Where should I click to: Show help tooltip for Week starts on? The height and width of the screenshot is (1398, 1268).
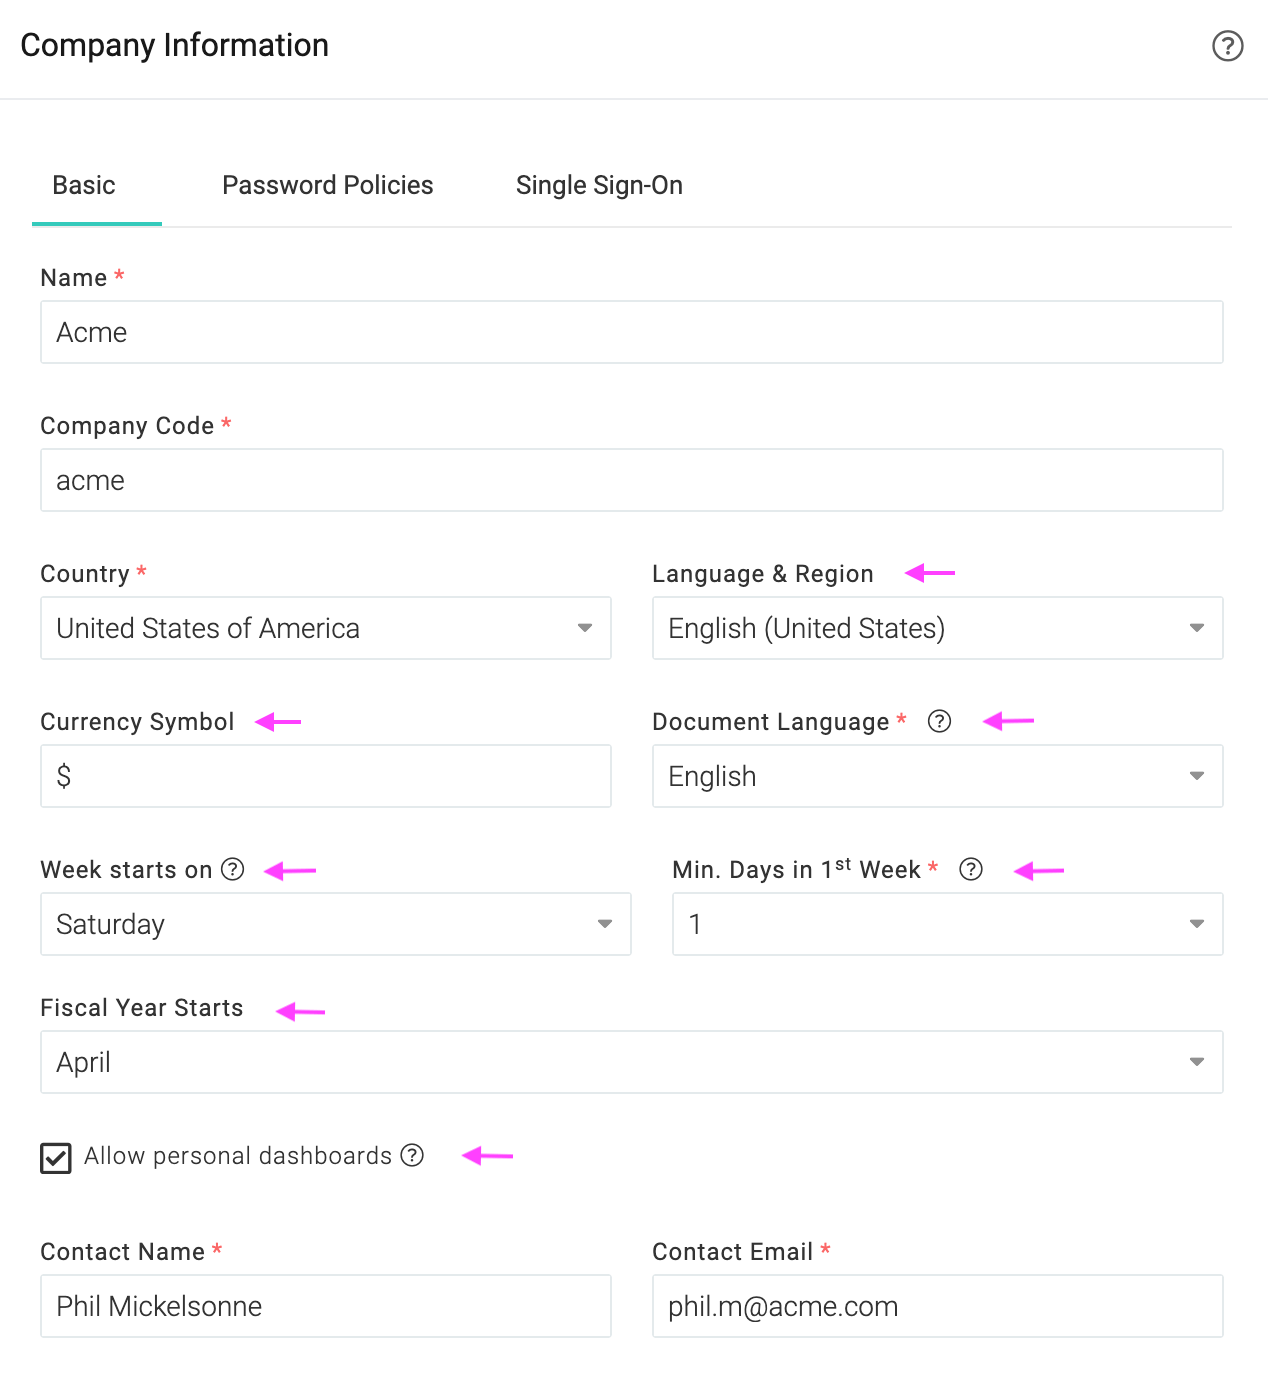coord(233,869)
